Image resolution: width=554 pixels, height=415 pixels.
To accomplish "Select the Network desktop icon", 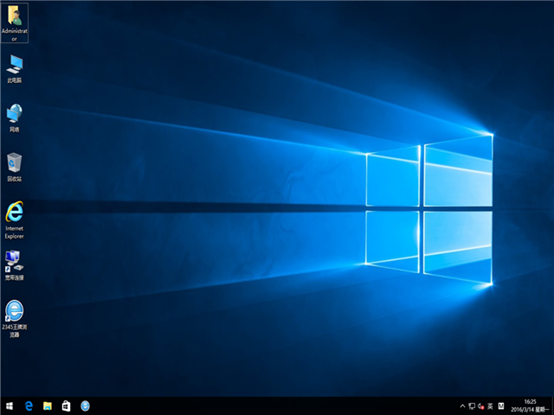I will click(x=14, y=118).
